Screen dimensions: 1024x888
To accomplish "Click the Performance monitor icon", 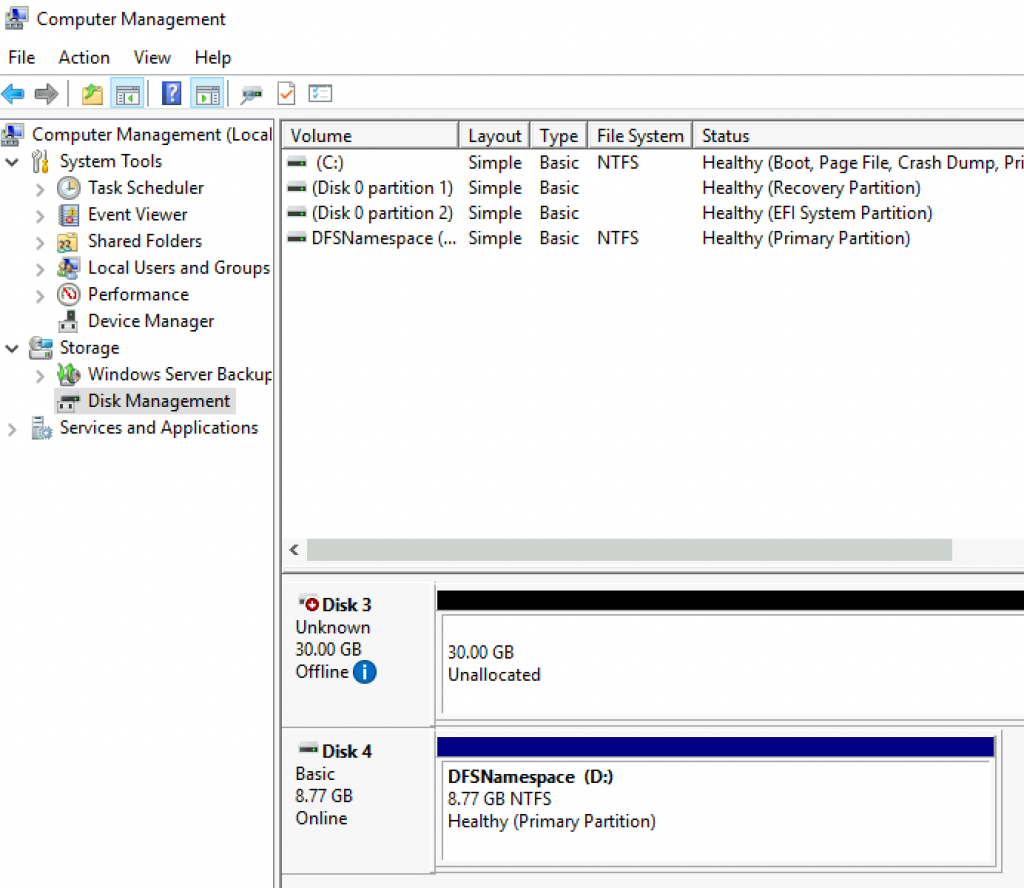I will coord(69,294).
